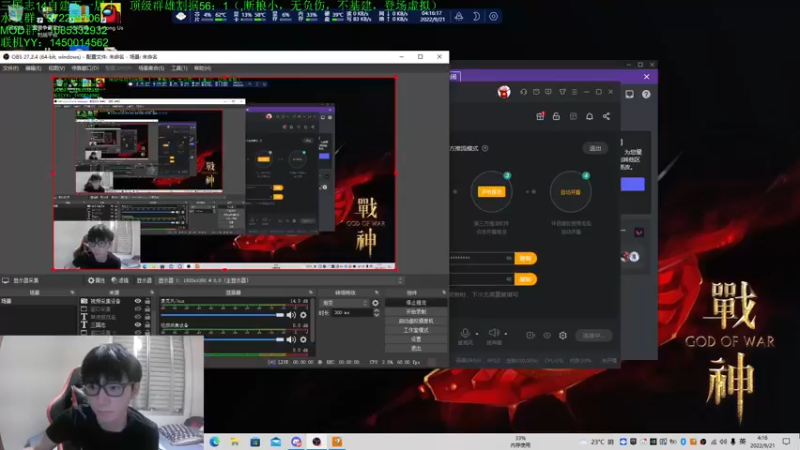
Task: Toggle lock of the second source row
Action: 147,309
